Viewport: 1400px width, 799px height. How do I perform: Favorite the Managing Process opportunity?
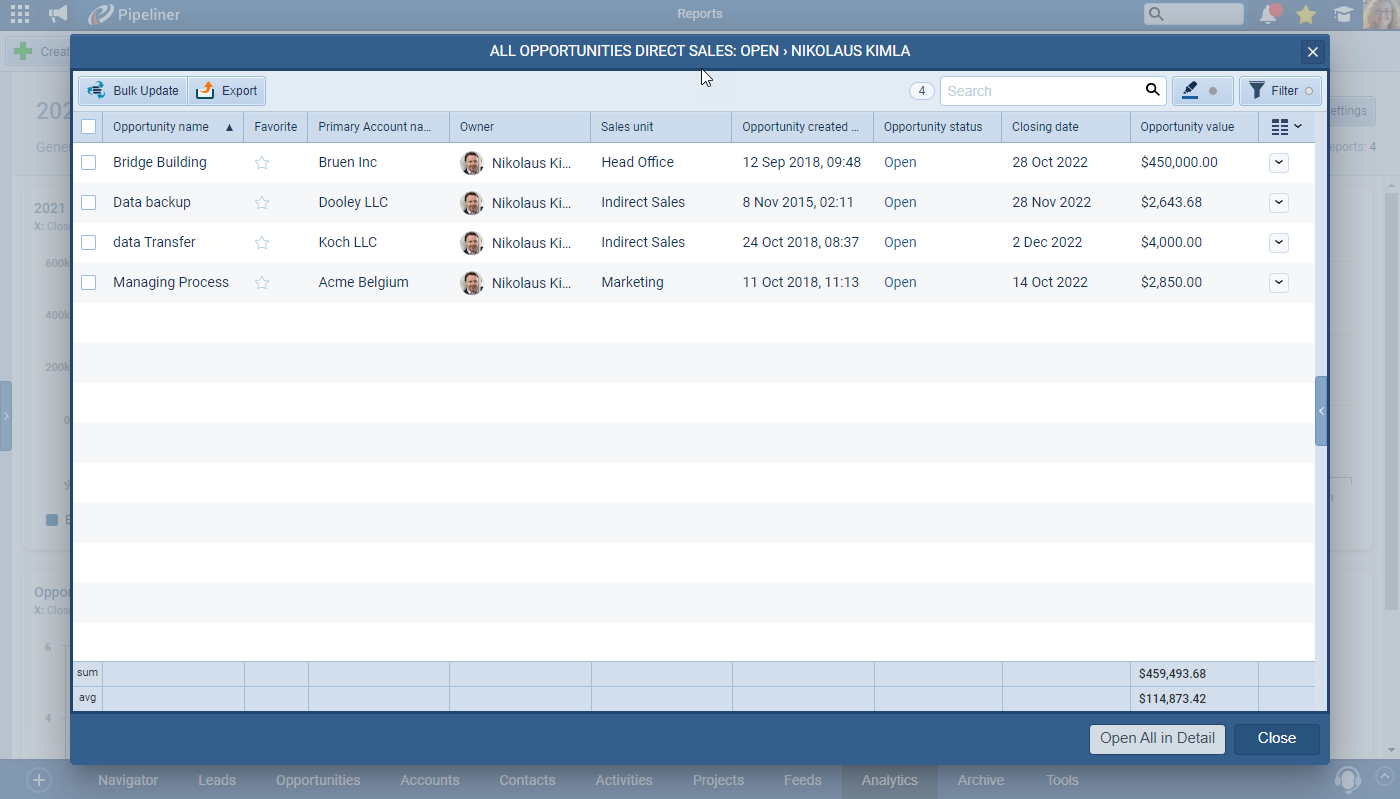pos(262,283)
